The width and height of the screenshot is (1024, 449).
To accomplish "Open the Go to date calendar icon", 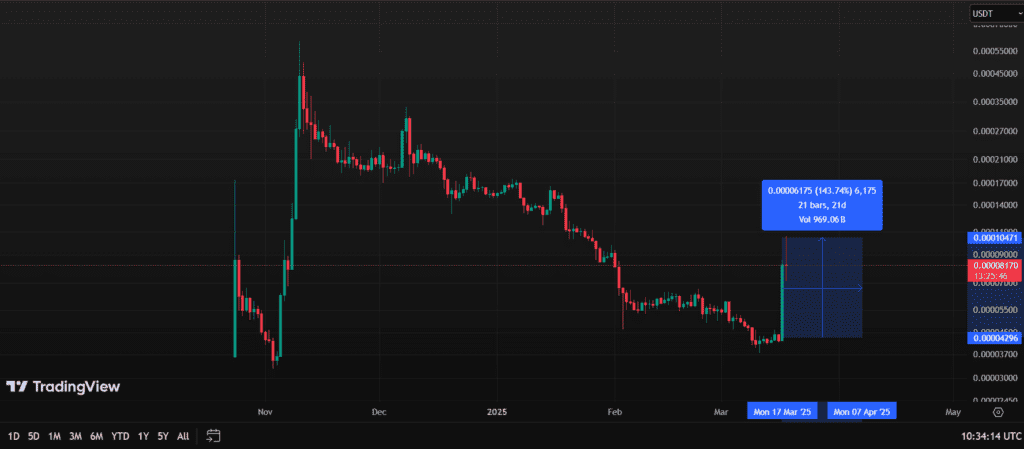I will pos(213,436).
